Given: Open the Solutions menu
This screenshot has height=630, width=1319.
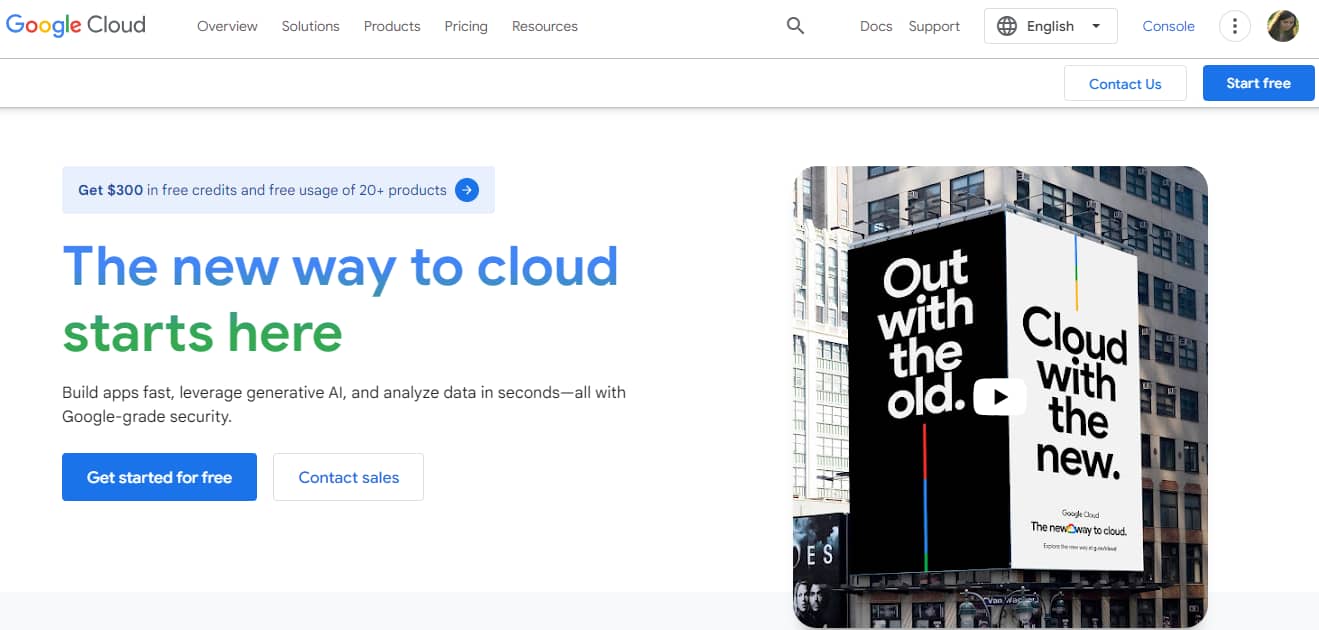Looking at the screenshot, I should (x=310, y=26).
